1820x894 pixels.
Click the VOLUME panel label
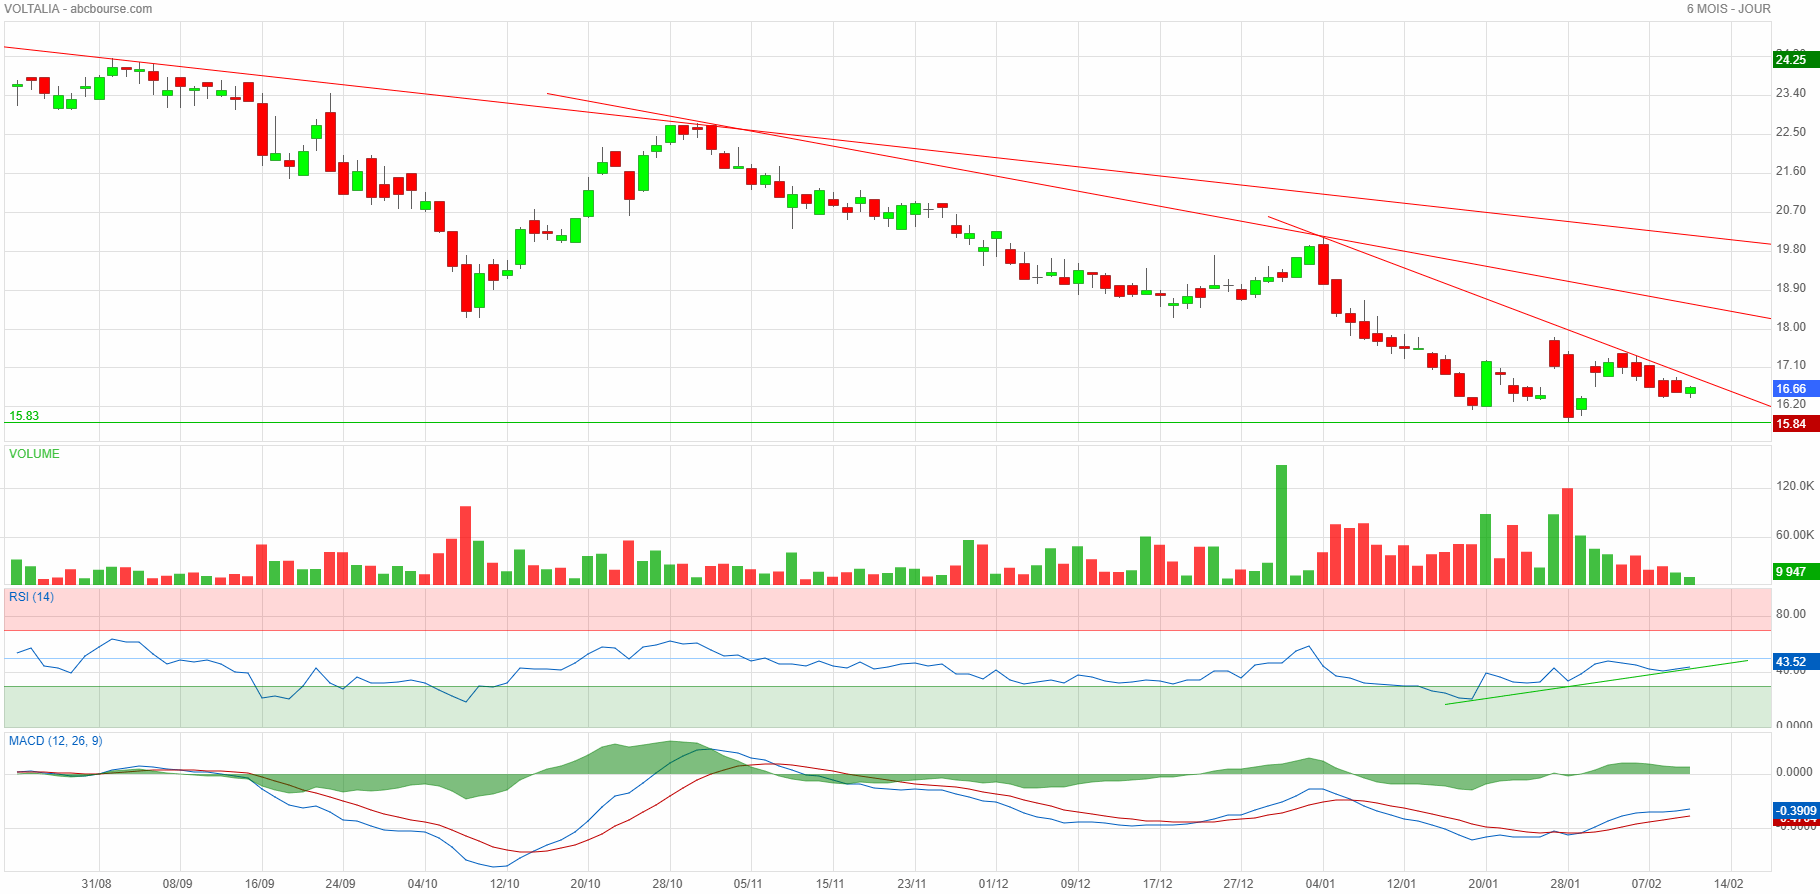(x=34, y=454)
